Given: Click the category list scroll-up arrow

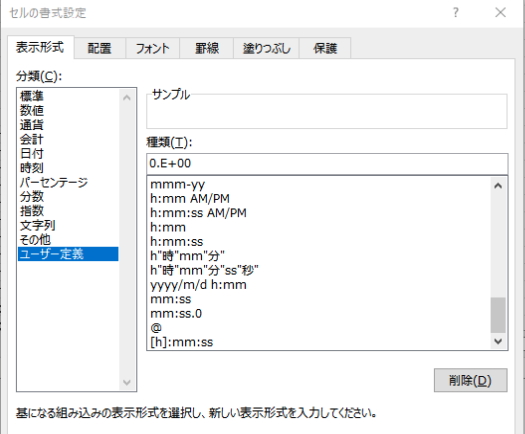Looking at the screenshot, I should (127, 98).
